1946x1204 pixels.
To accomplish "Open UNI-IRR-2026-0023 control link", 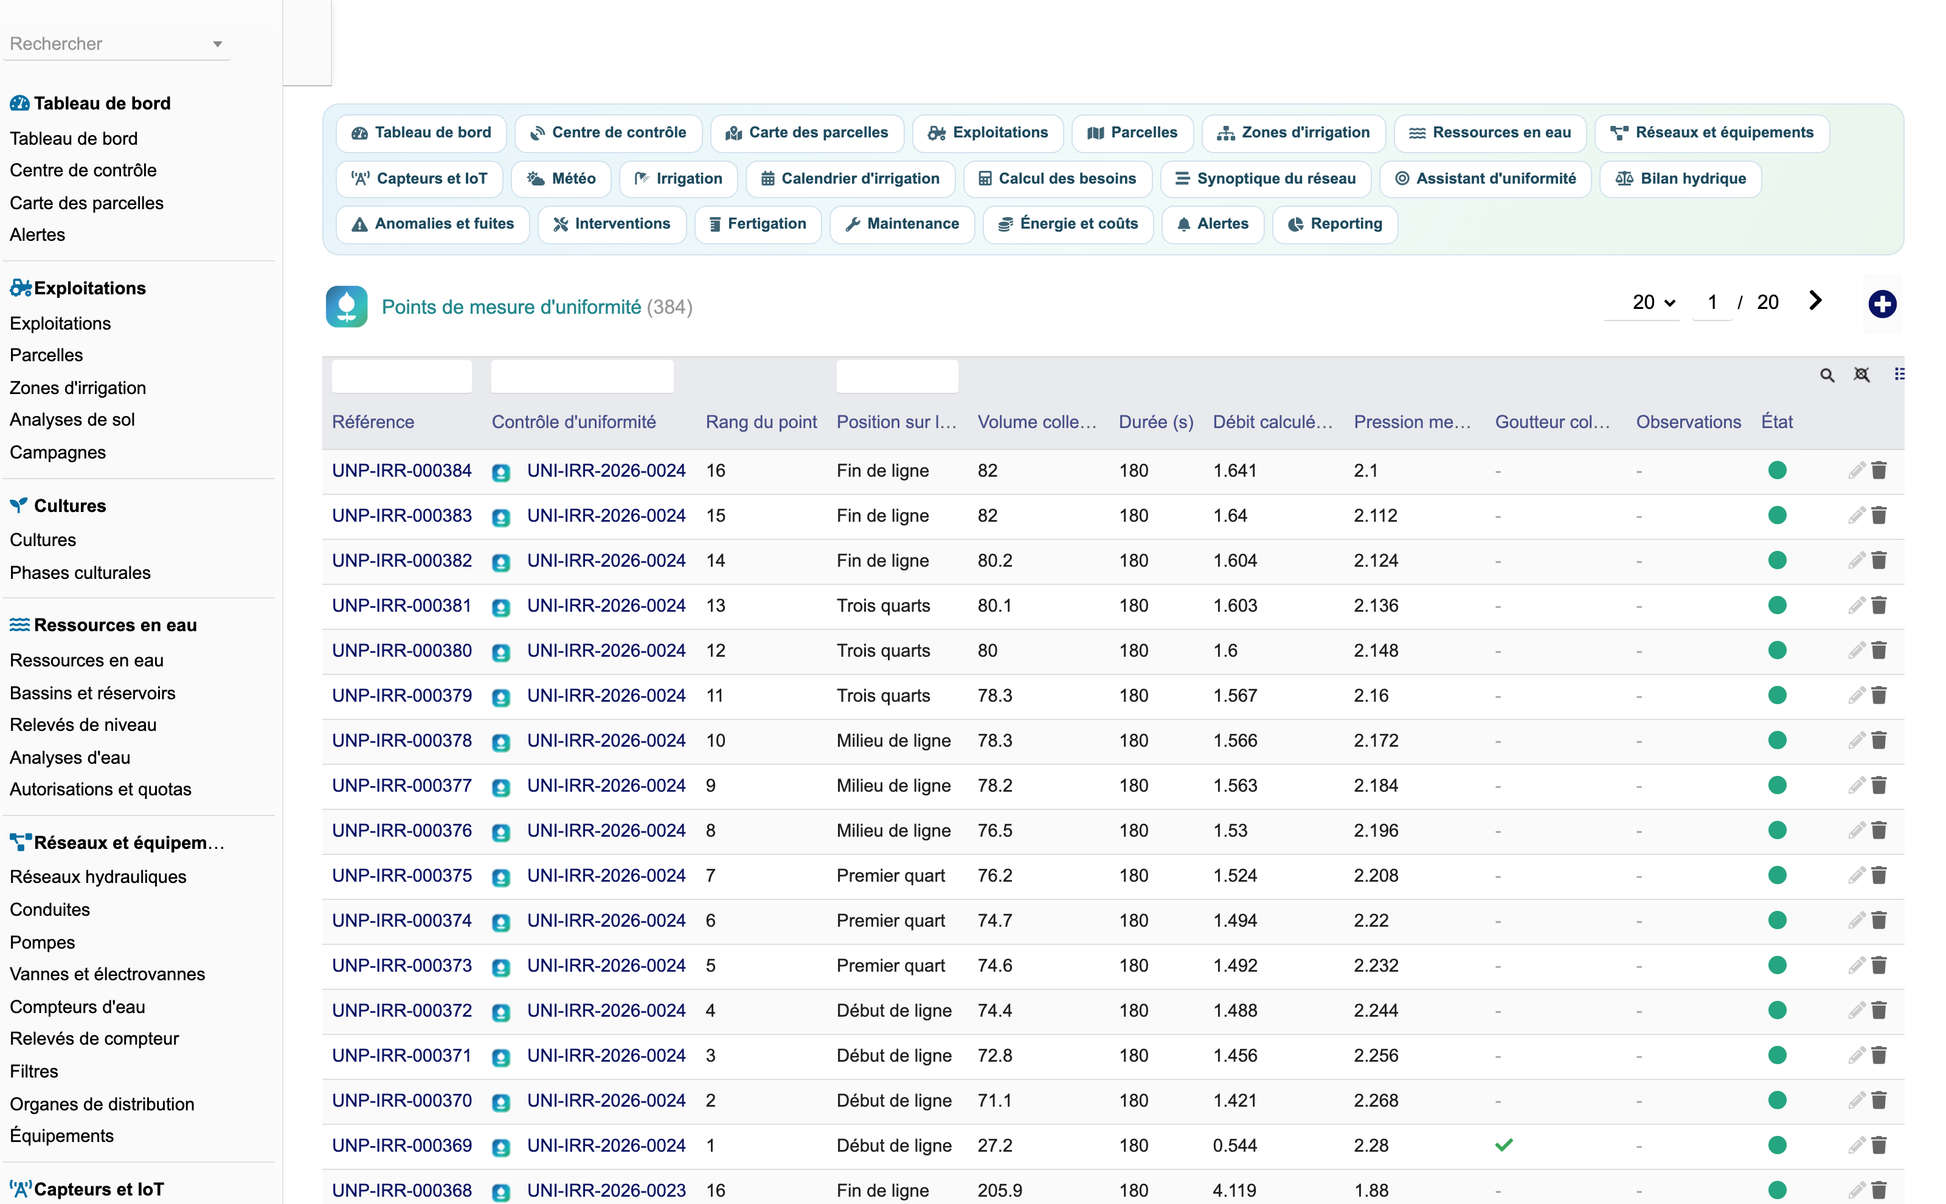I will click(606, 1190).
